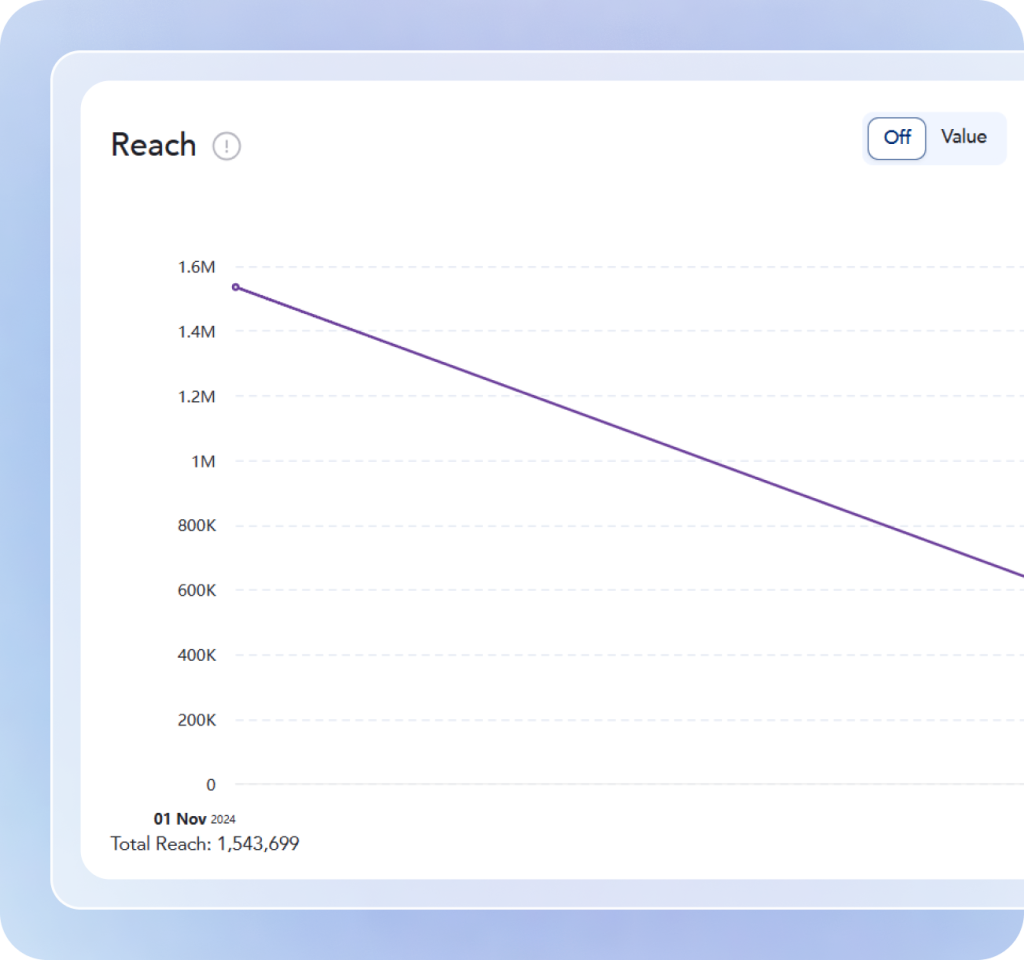Click the 1M y-axis label
The height and width of the screenshot is (960, 1024).
click(203, 462)
